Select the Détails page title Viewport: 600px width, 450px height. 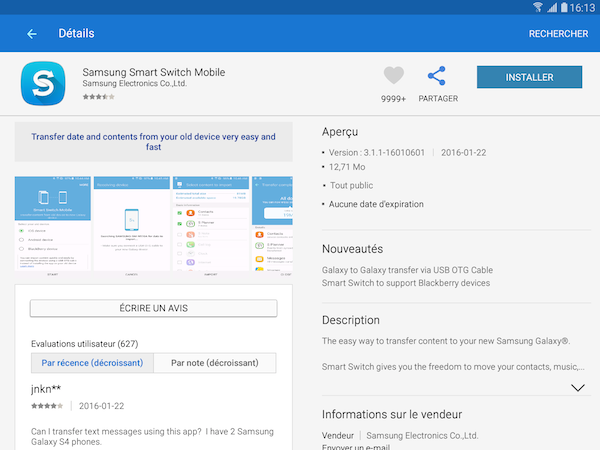pyautogui.click(x=77, y=34)
